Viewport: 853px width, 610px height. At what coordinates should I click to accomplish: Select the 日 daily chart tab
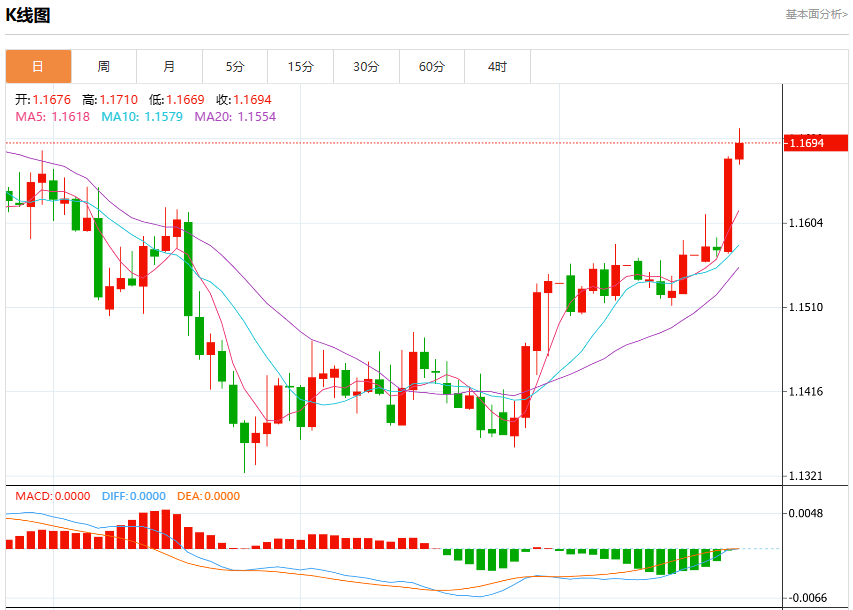point(38,66)
